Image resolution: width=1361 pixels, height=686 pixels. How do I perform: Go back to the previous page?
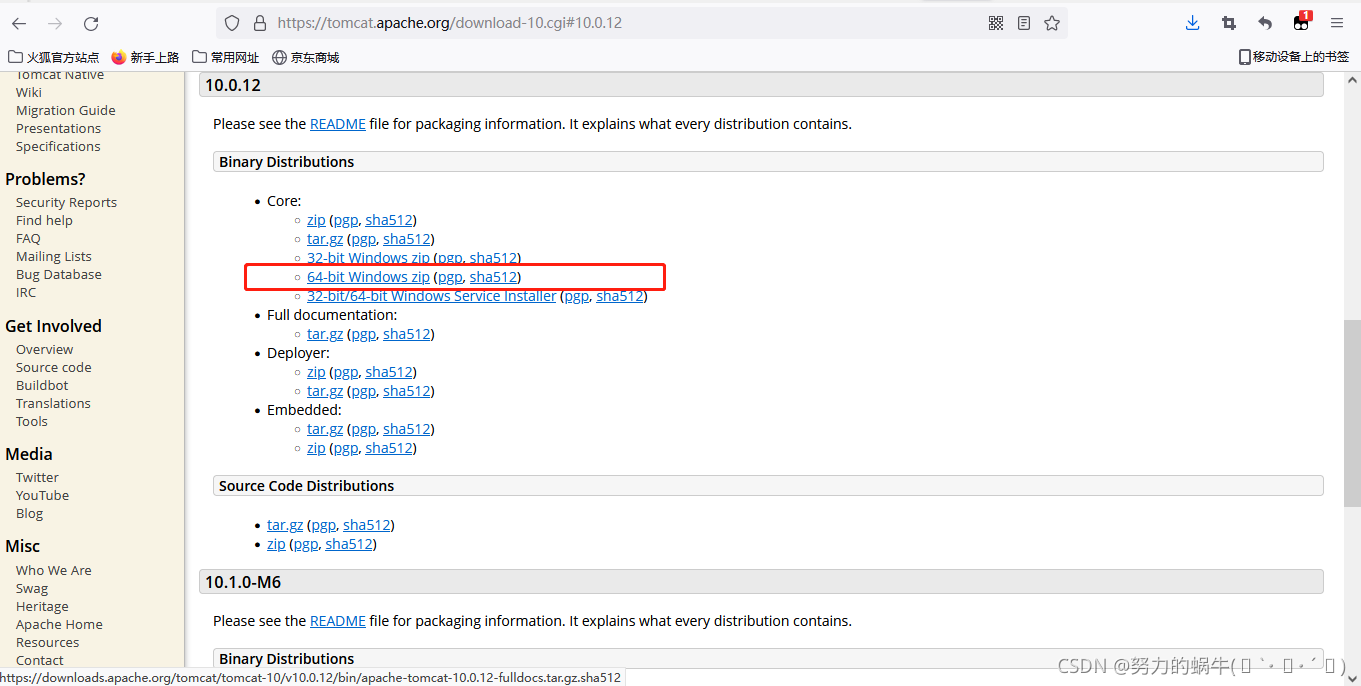point(19,23)
